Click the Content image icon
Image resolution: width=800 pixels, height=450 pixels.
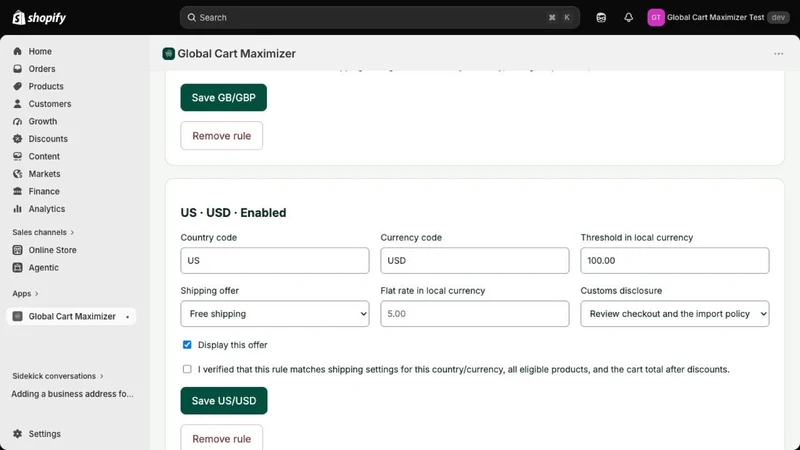point(17,156)
